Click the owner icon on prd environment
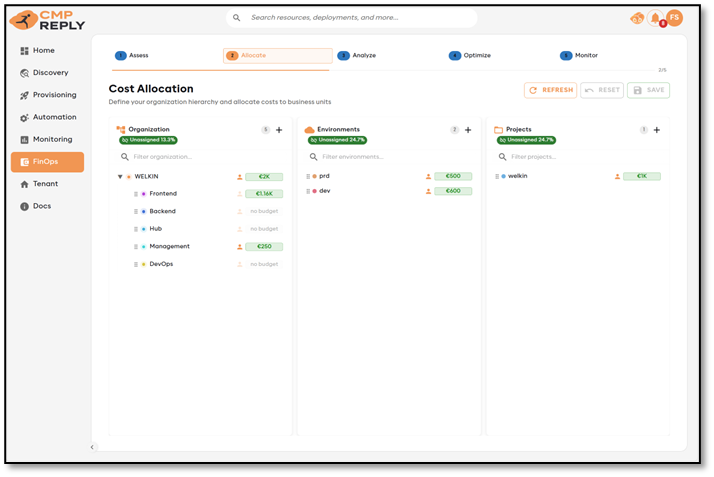Image resolution: width=714 pixels, height=477 pixels. pos(429,177)
